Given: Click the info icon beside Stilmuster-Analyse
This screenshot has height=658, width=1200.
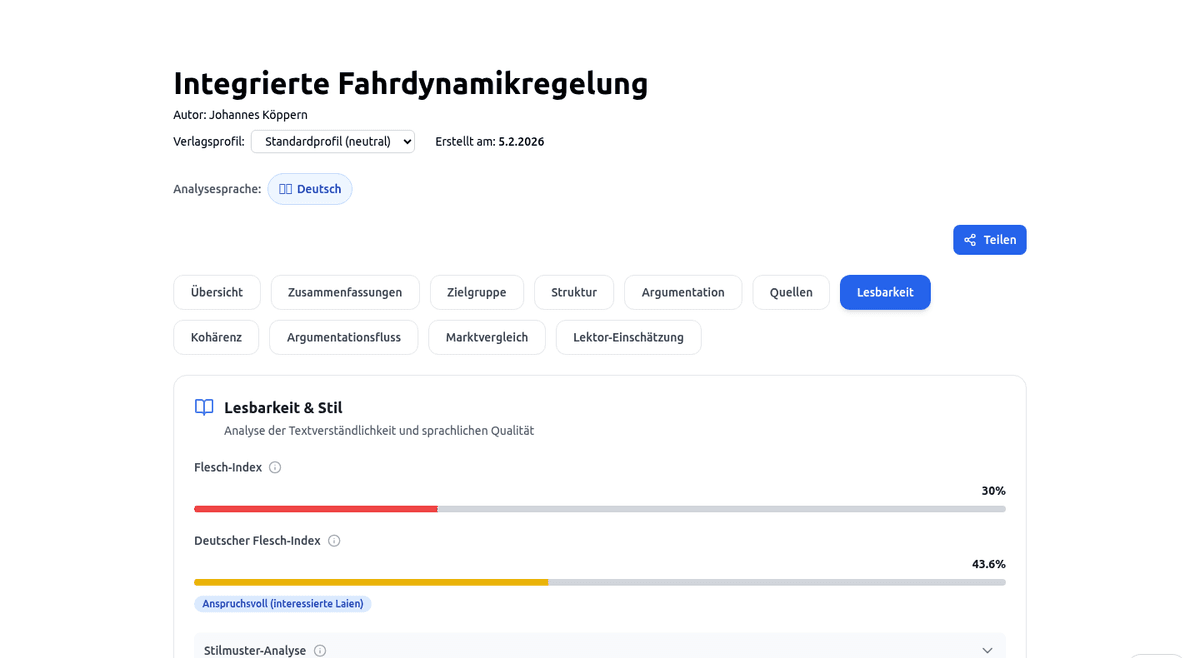Looking at the screenshot, I should (319, 650).
